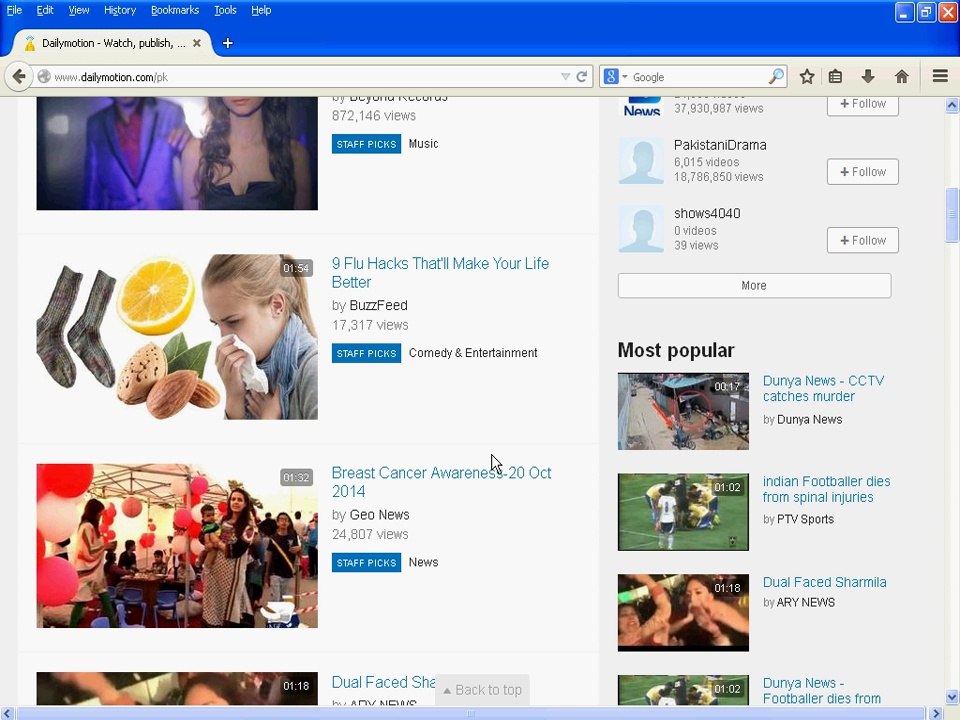This screenshot has height=720, width=960.
Task: Click the site identity globe icon
Action: click(43, 77)
